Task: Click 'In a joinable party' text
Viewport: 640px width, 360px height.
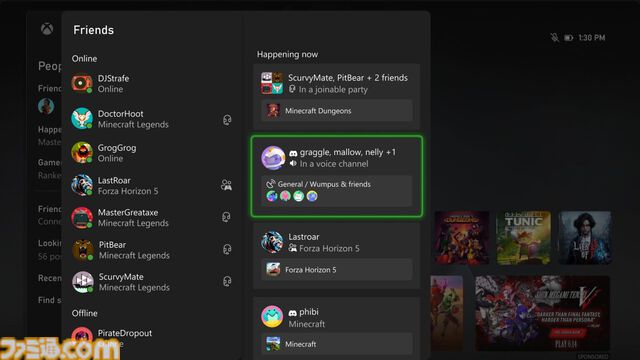Action: tap(333, 90)
